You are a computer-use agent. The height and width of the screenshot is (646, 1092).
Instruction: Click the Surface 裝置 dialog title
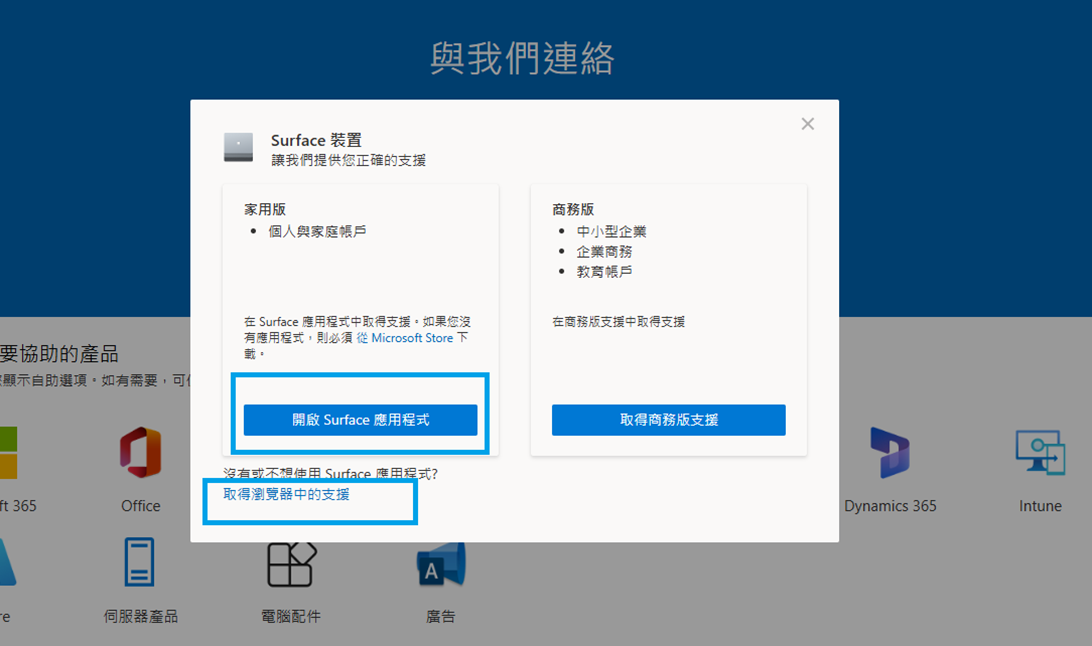coord(316,140)
